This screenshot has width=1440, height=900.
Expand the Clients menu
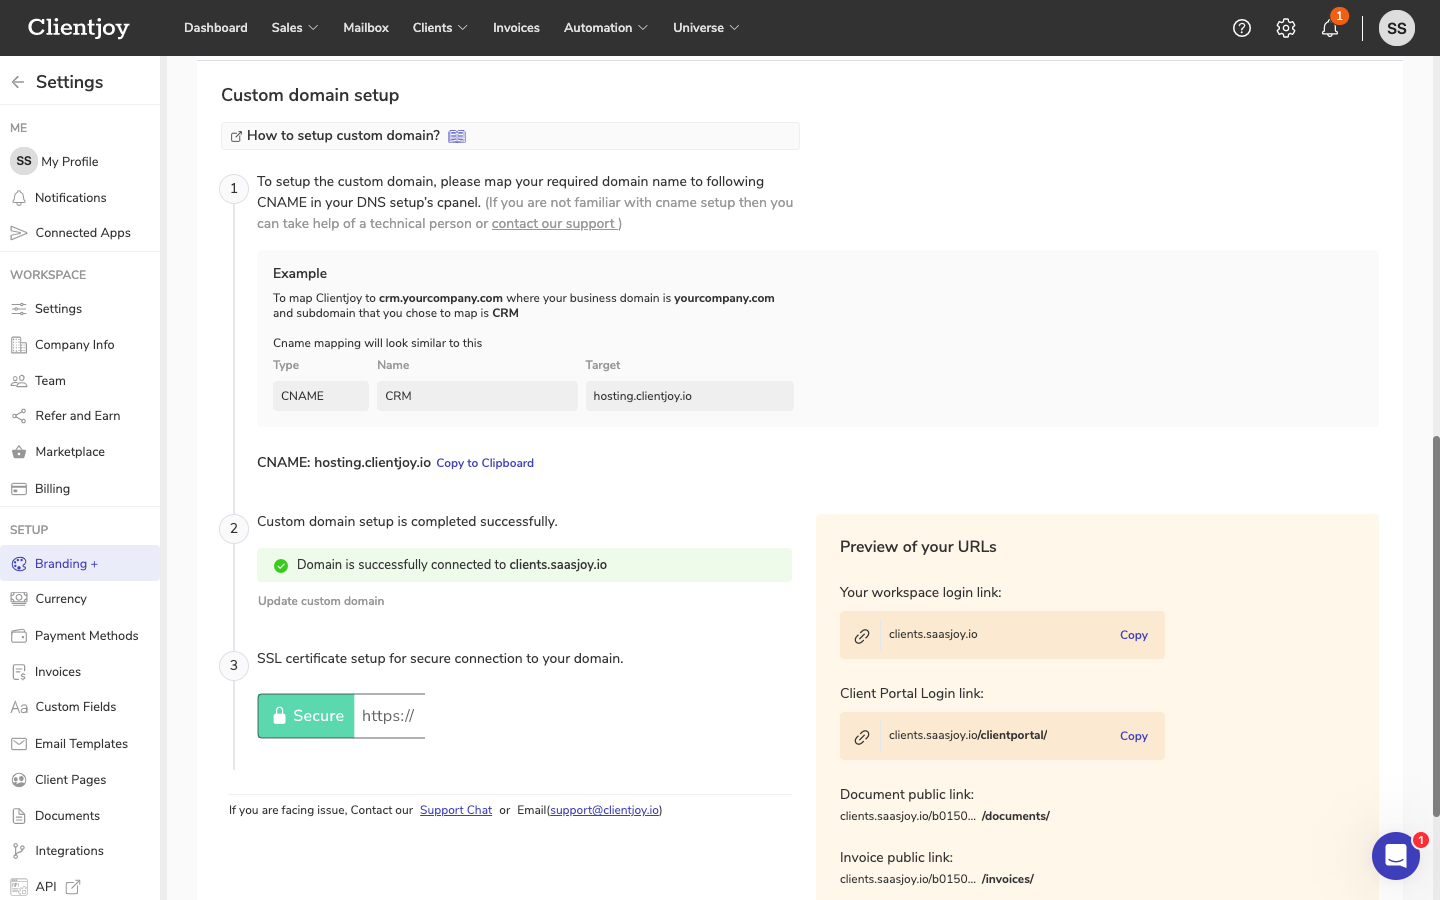coord(439,27)
